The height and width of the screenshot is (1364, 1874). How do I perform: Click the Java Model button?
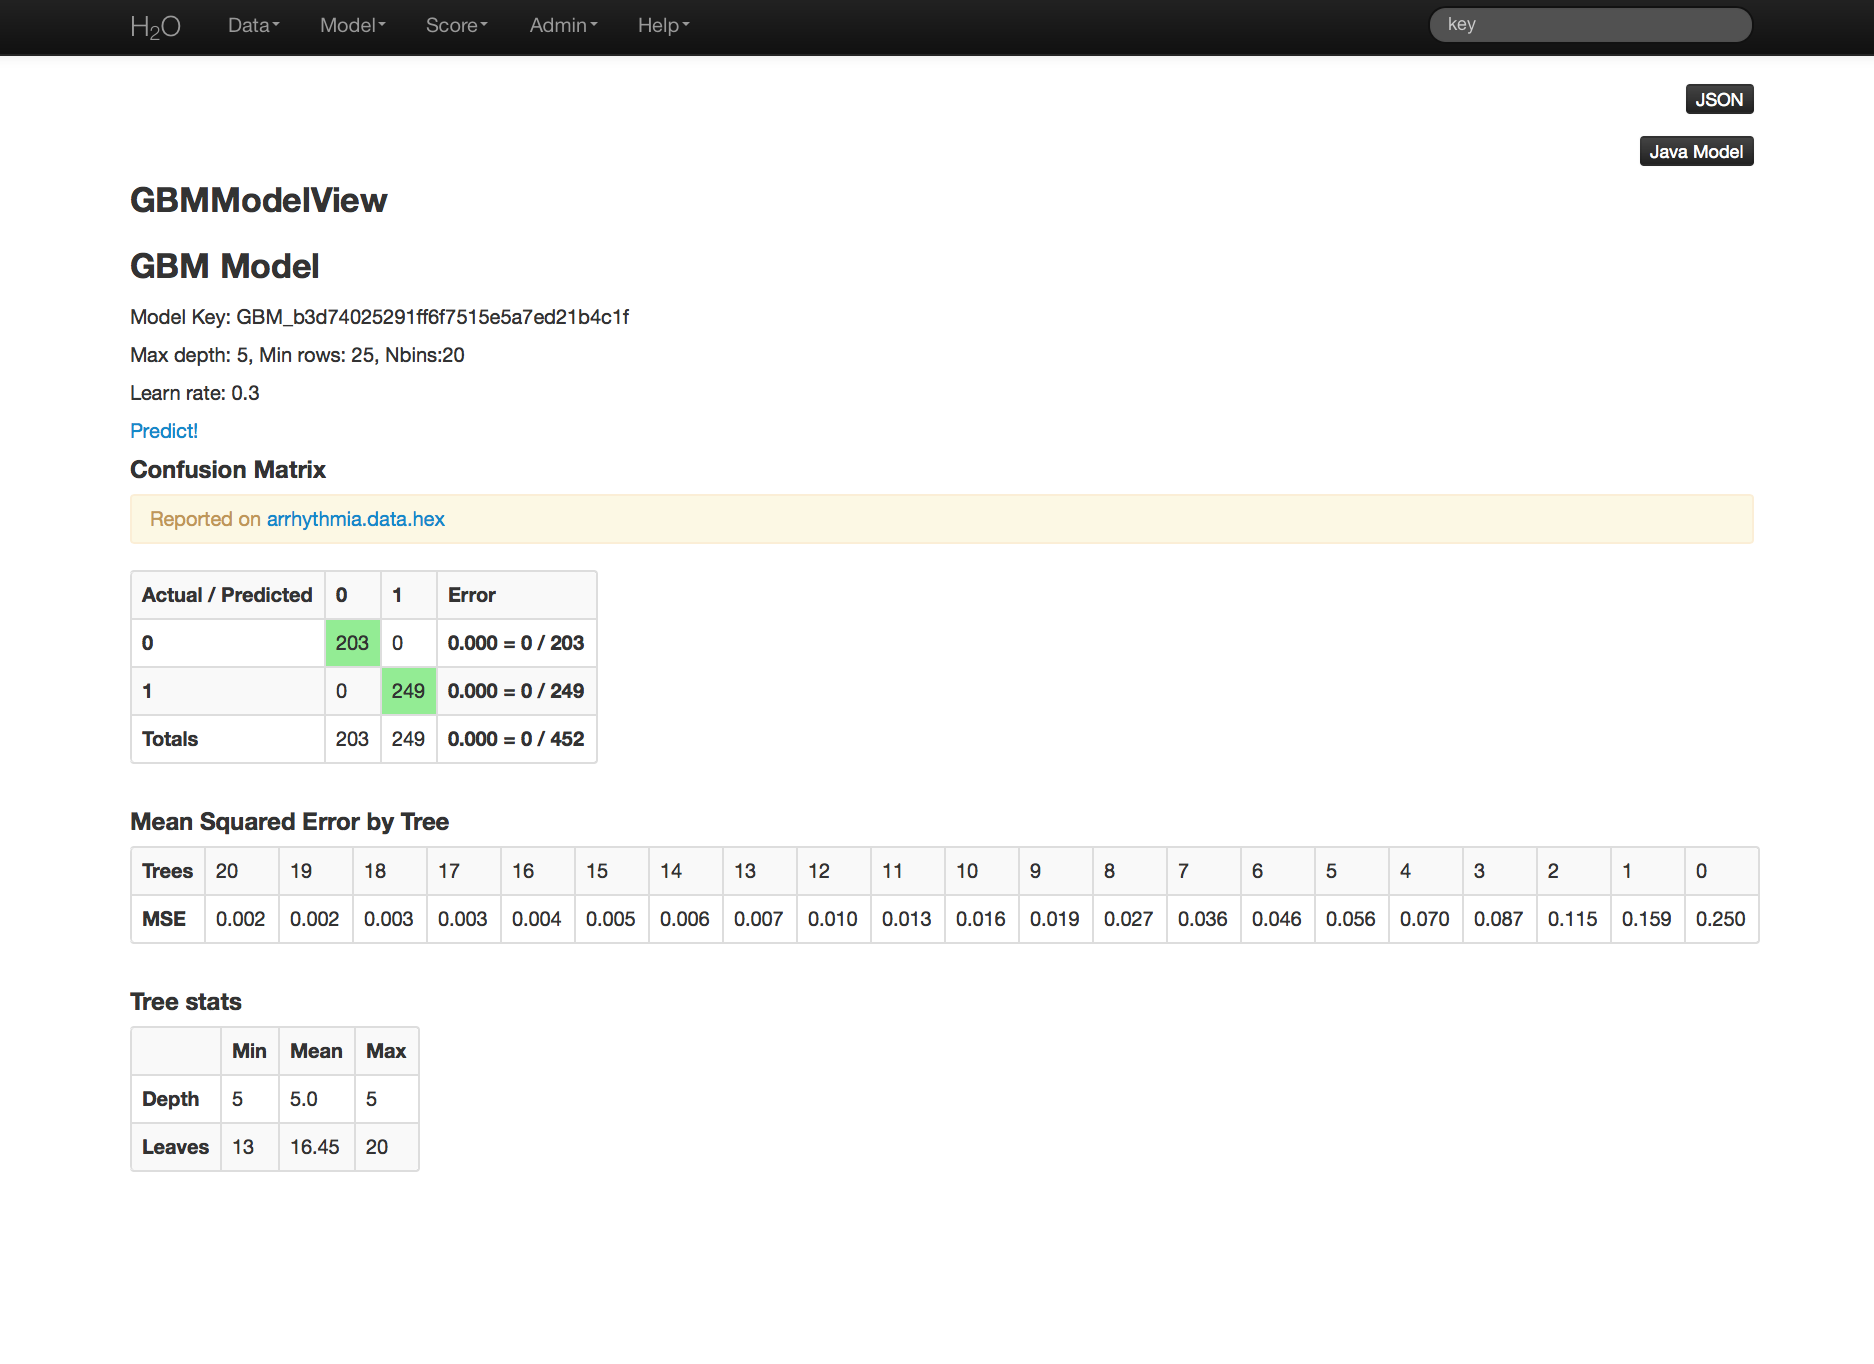1695,152
